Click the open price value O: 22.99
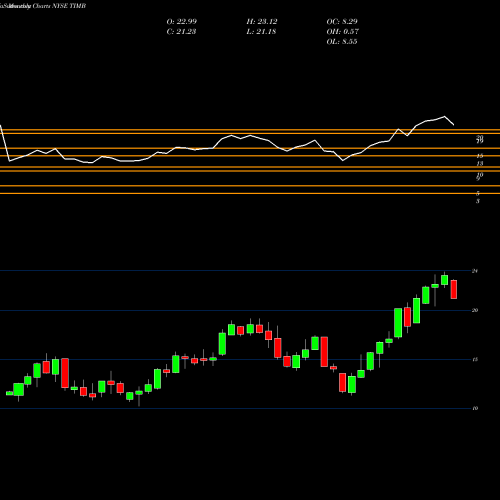The height and width of the screenshot is (500, 500). [x=182, y=22]
